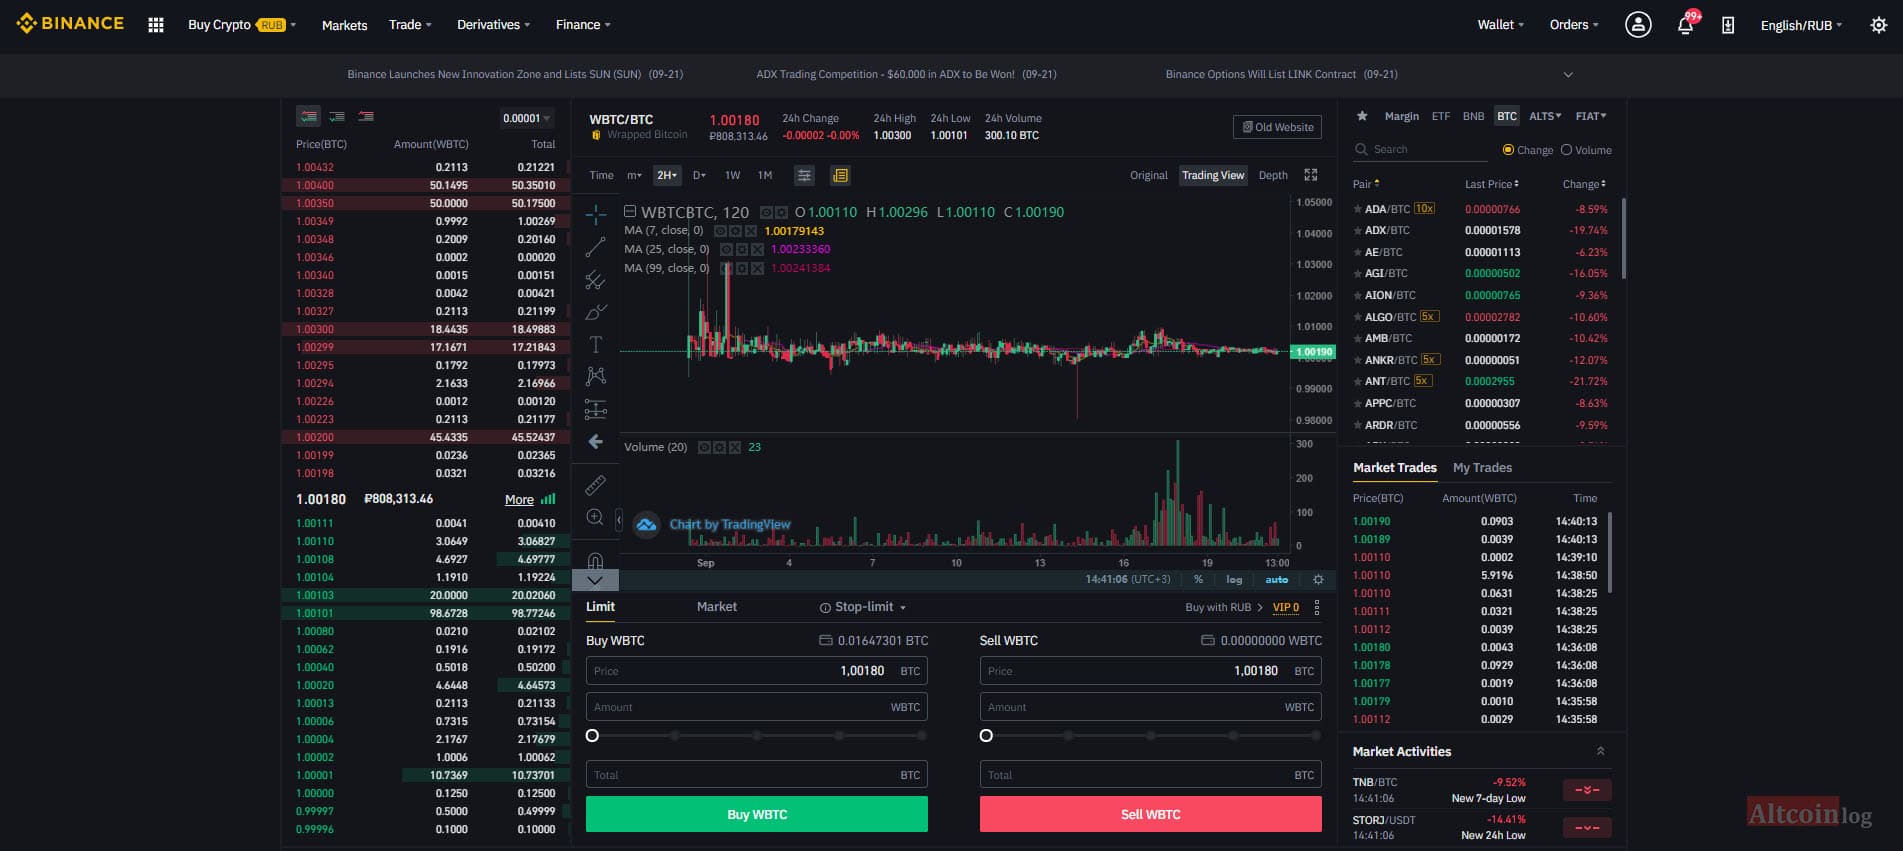Toggle the percent scale on chart
Screen dimensions: 1903x851
coord(1198,580)
